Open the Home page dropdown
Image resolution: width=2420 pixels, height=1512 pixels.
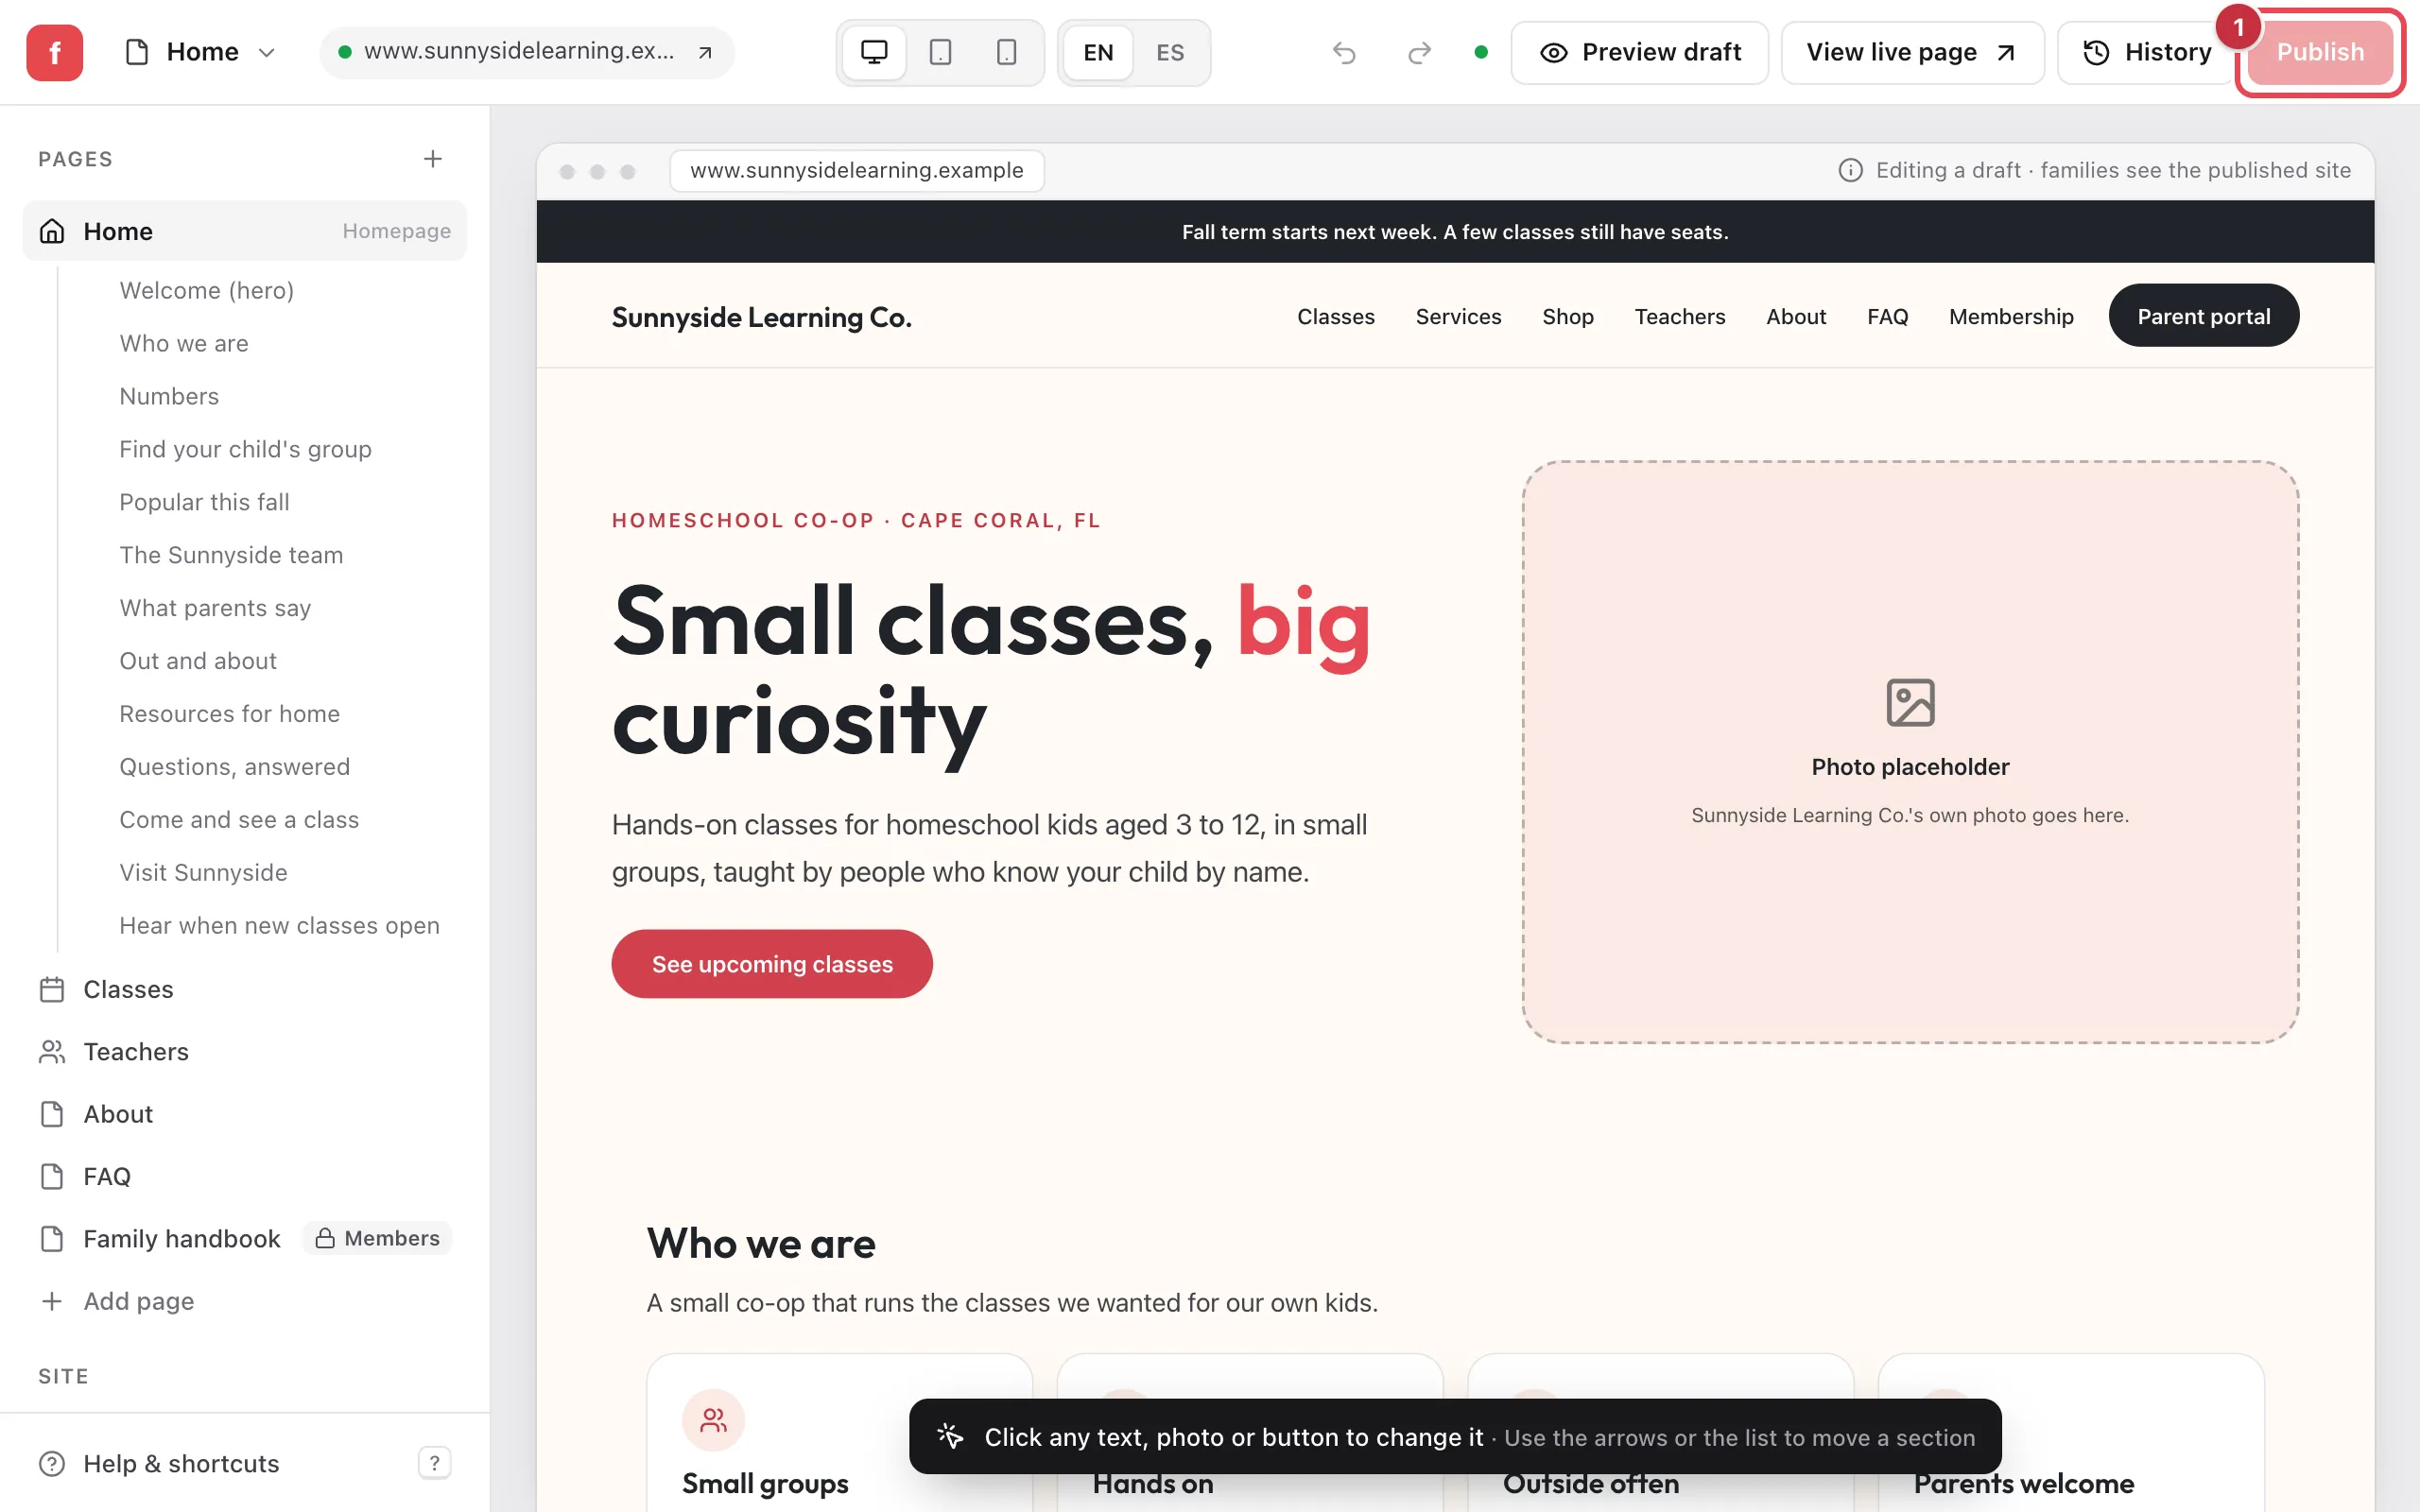click(x=200, y=52)
